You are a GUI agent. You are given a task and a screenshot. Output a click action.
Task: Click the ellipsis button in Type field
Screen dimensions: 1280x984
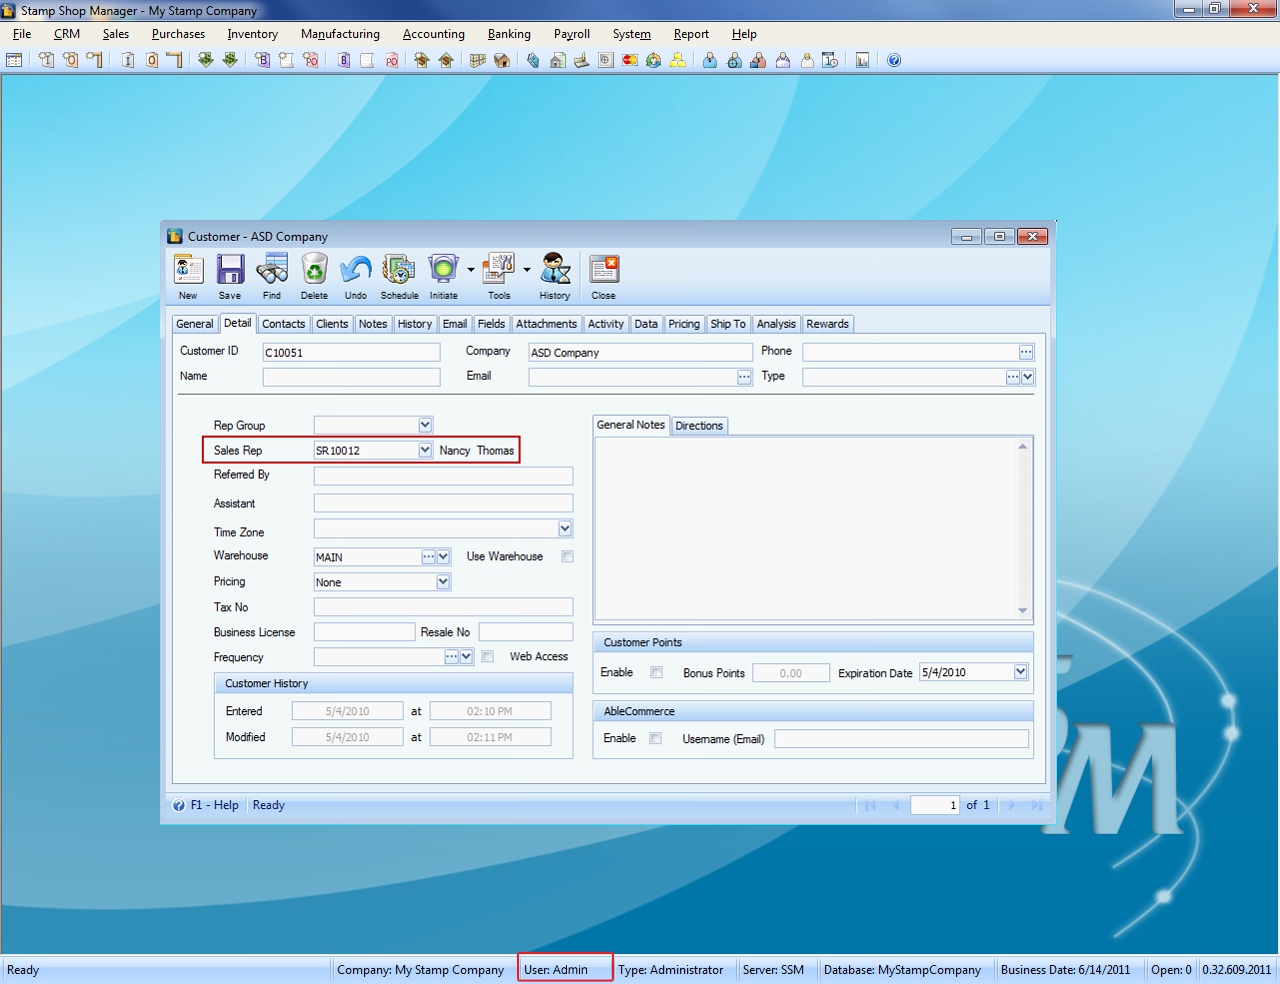[x=1013, y=377]
